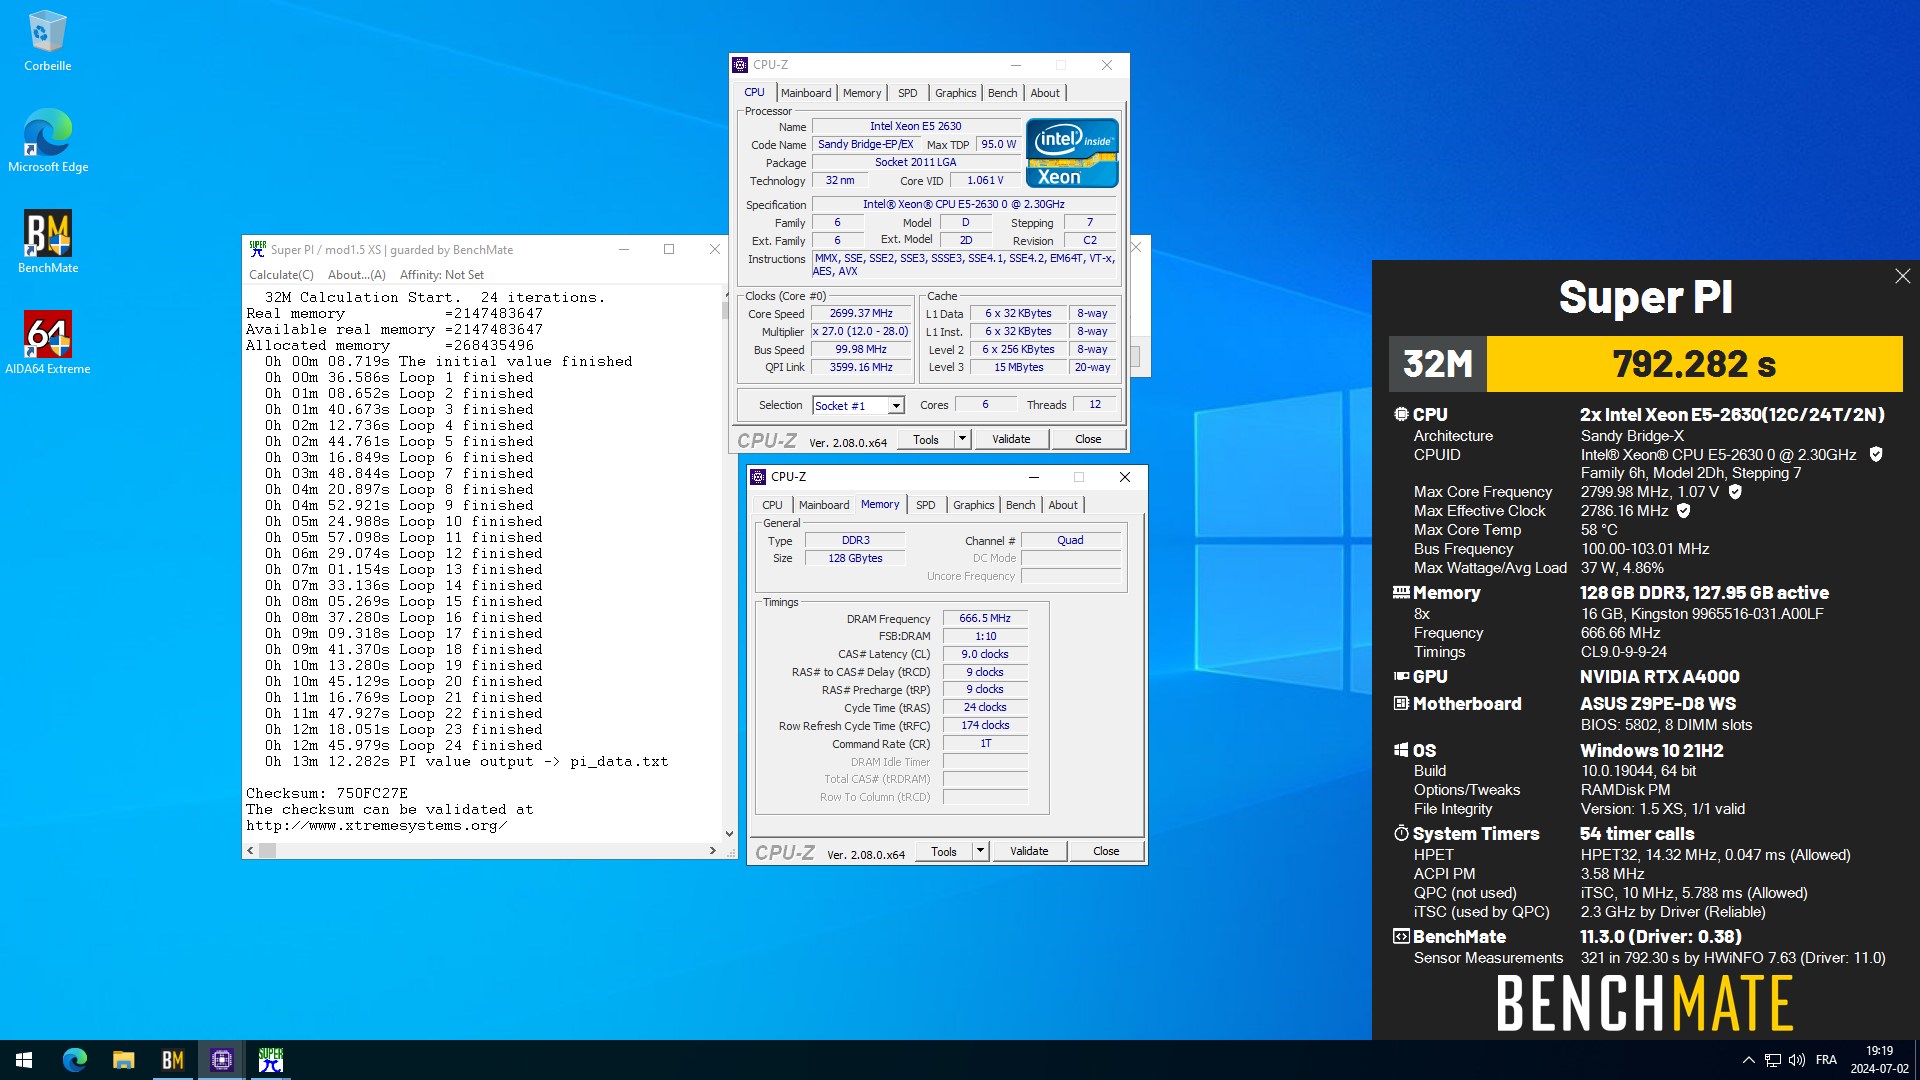Image resolution: width=1920 pixels, height=1080 pixels.
Task: Switch to Graphics tab in upper CPU-Z
Action: pos(956,93)
